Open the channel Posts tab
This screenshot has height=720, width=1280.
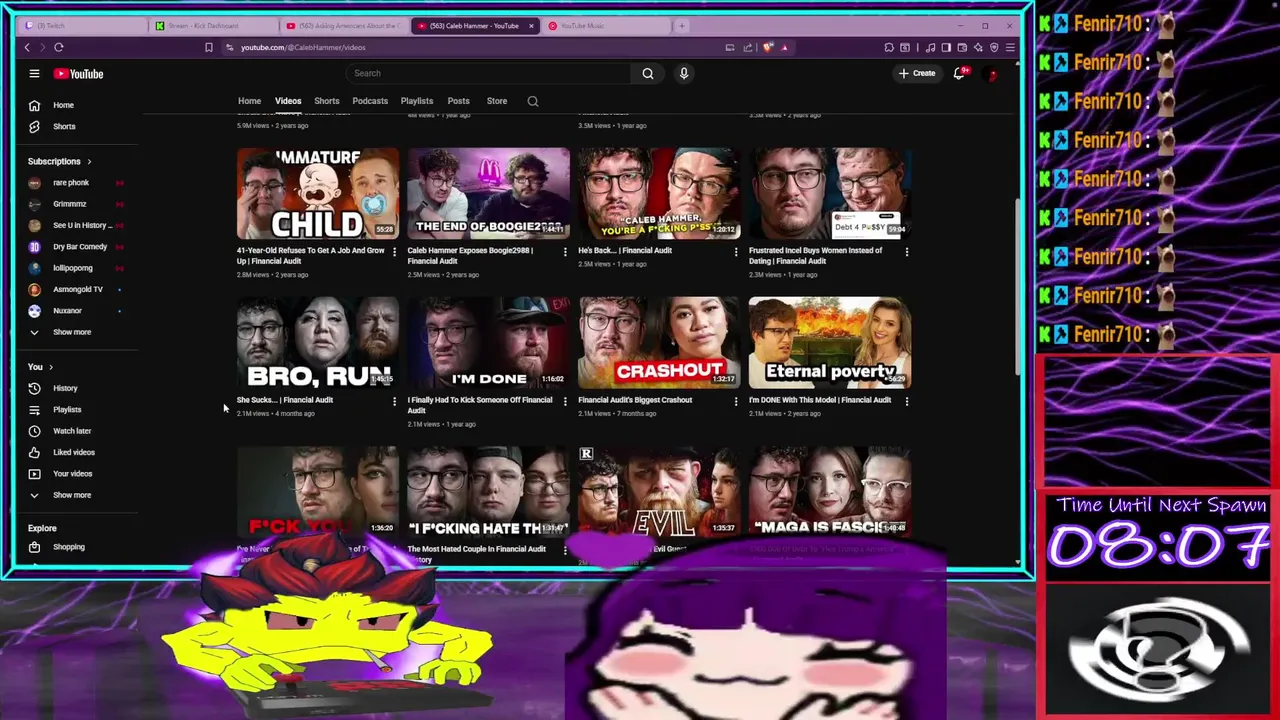tap(458, 101)
